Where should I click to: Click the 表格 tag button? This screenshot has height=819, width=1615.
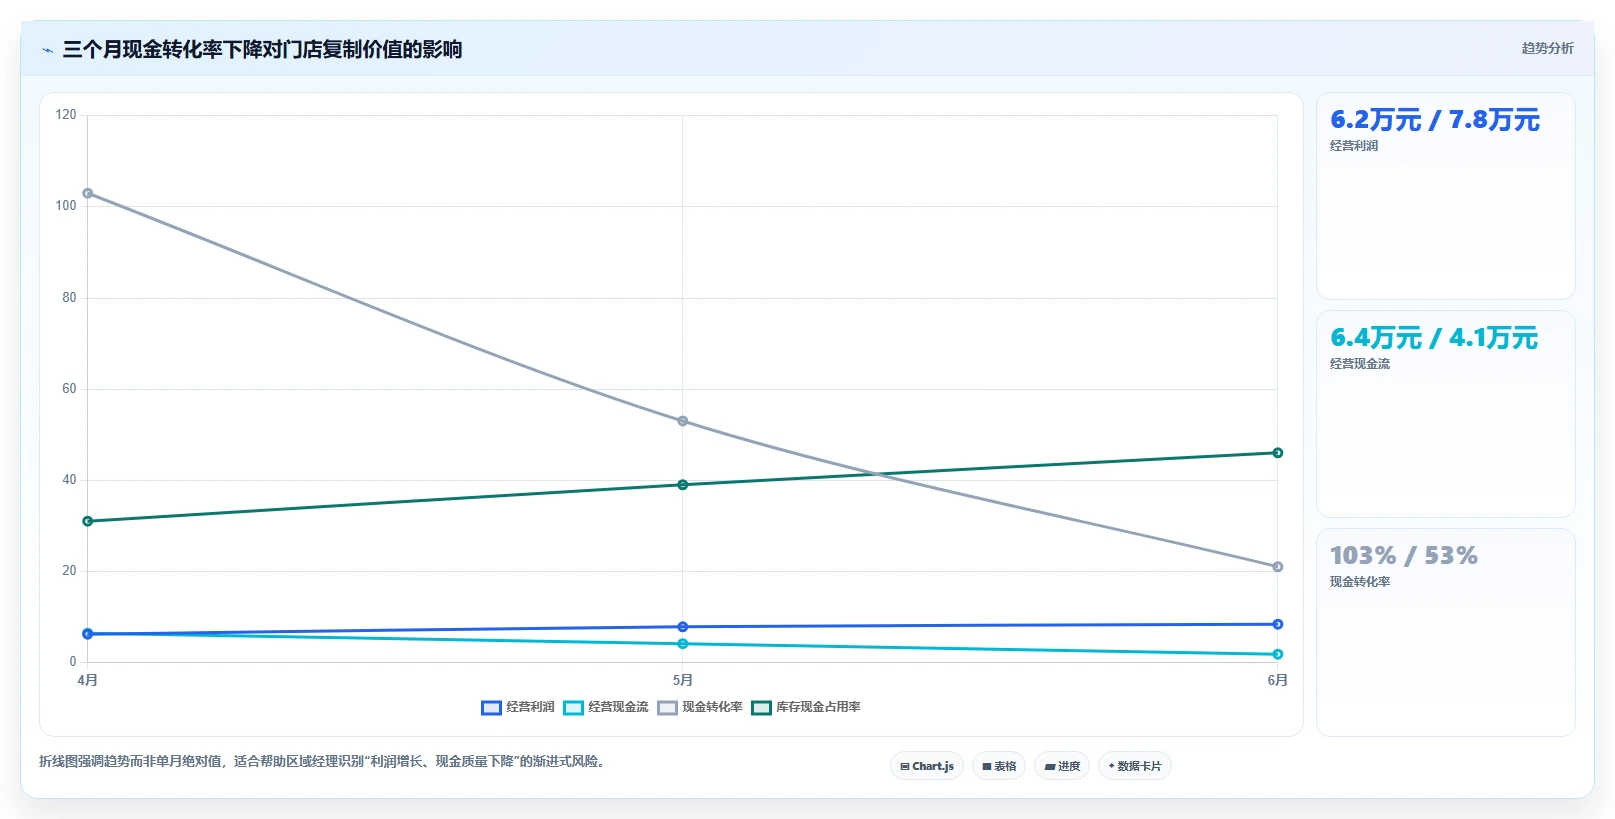tap(999, 766)
